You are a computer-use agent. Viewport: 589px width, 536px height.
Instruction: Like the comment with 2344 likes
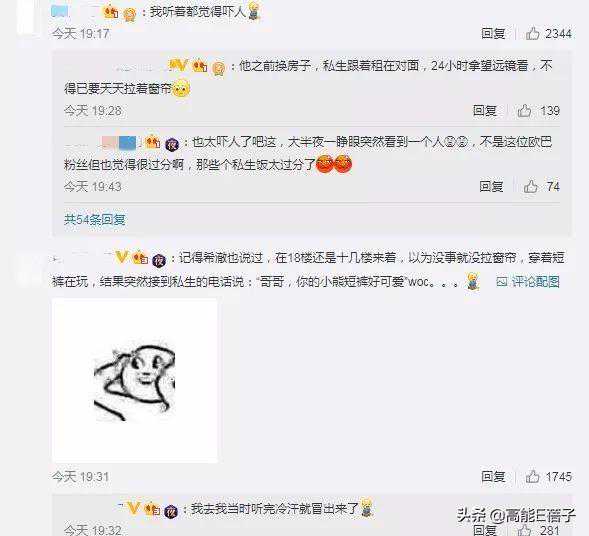click(533, 33)
